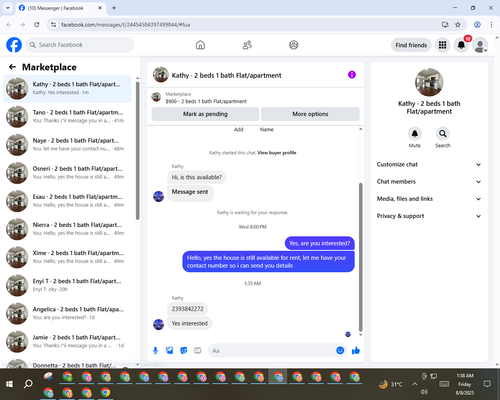Click the conversation list scrollbar

138,150
